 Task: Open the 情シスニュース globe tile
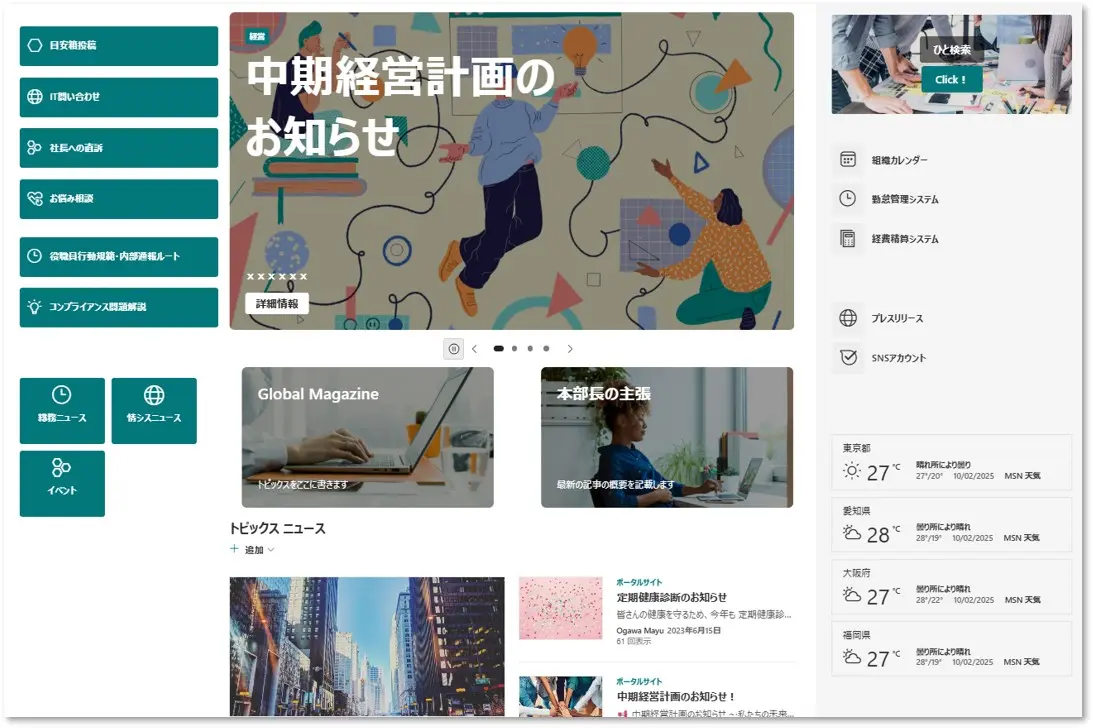pos(154,411)
